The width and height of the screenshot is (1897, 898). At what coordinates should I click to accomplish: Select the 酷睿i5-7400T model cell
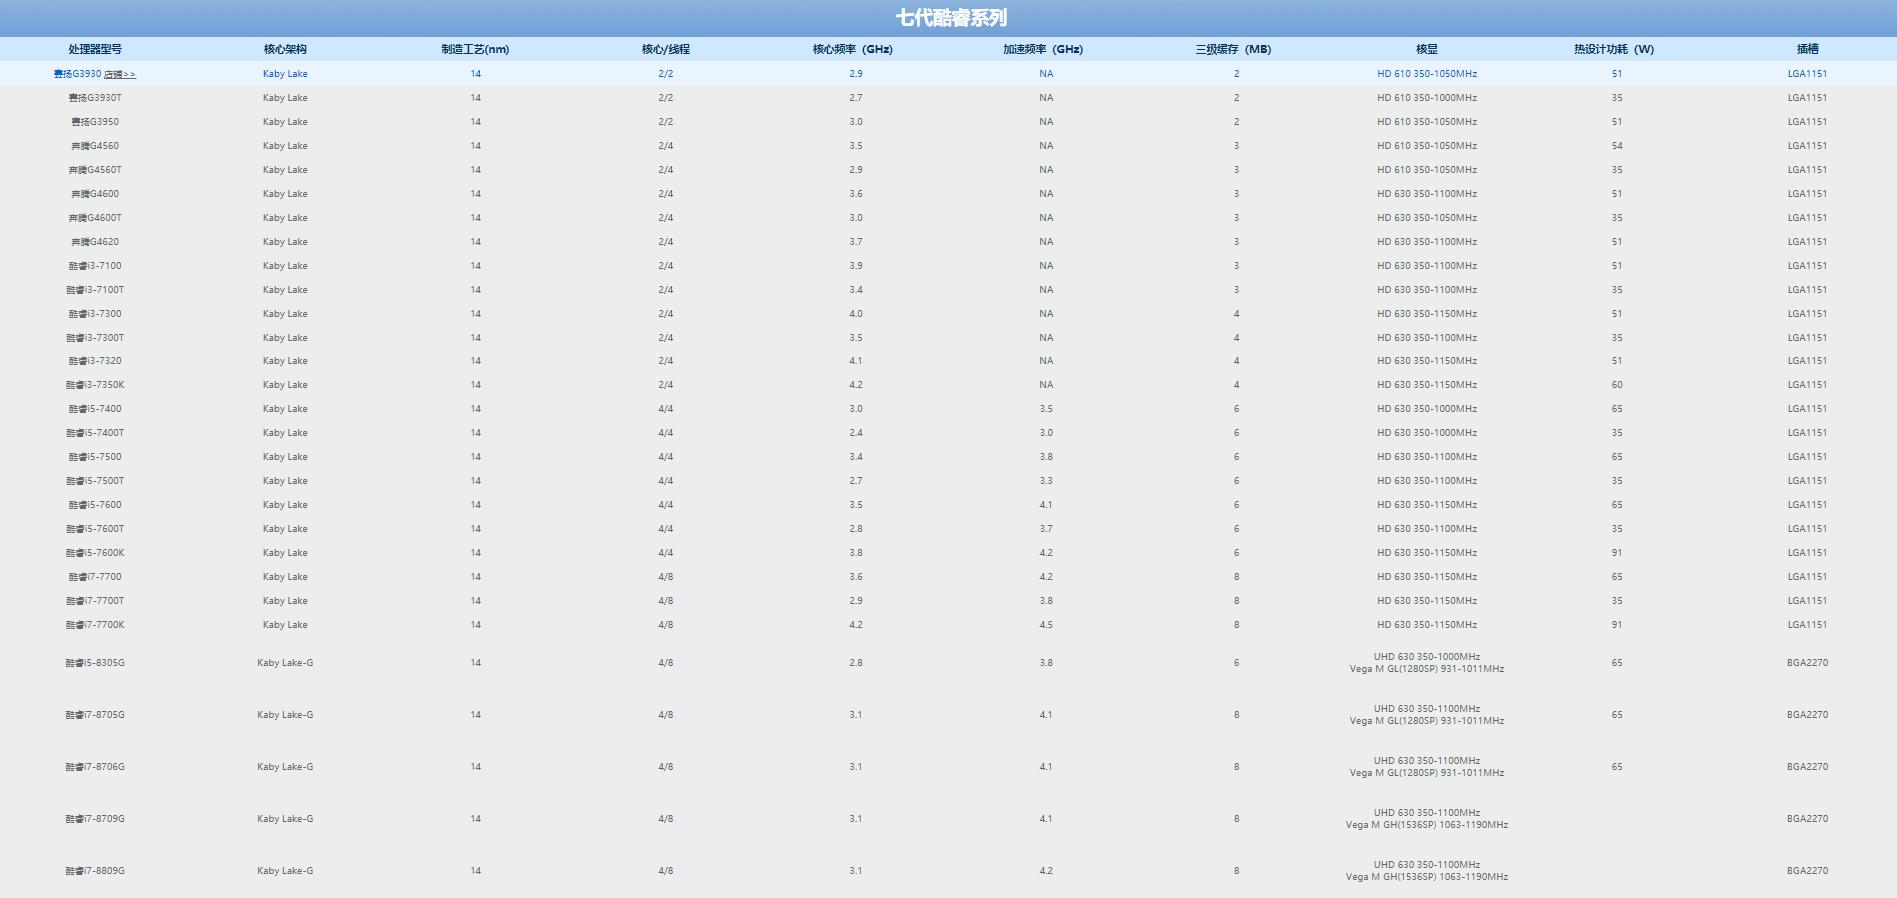[95, 433]
